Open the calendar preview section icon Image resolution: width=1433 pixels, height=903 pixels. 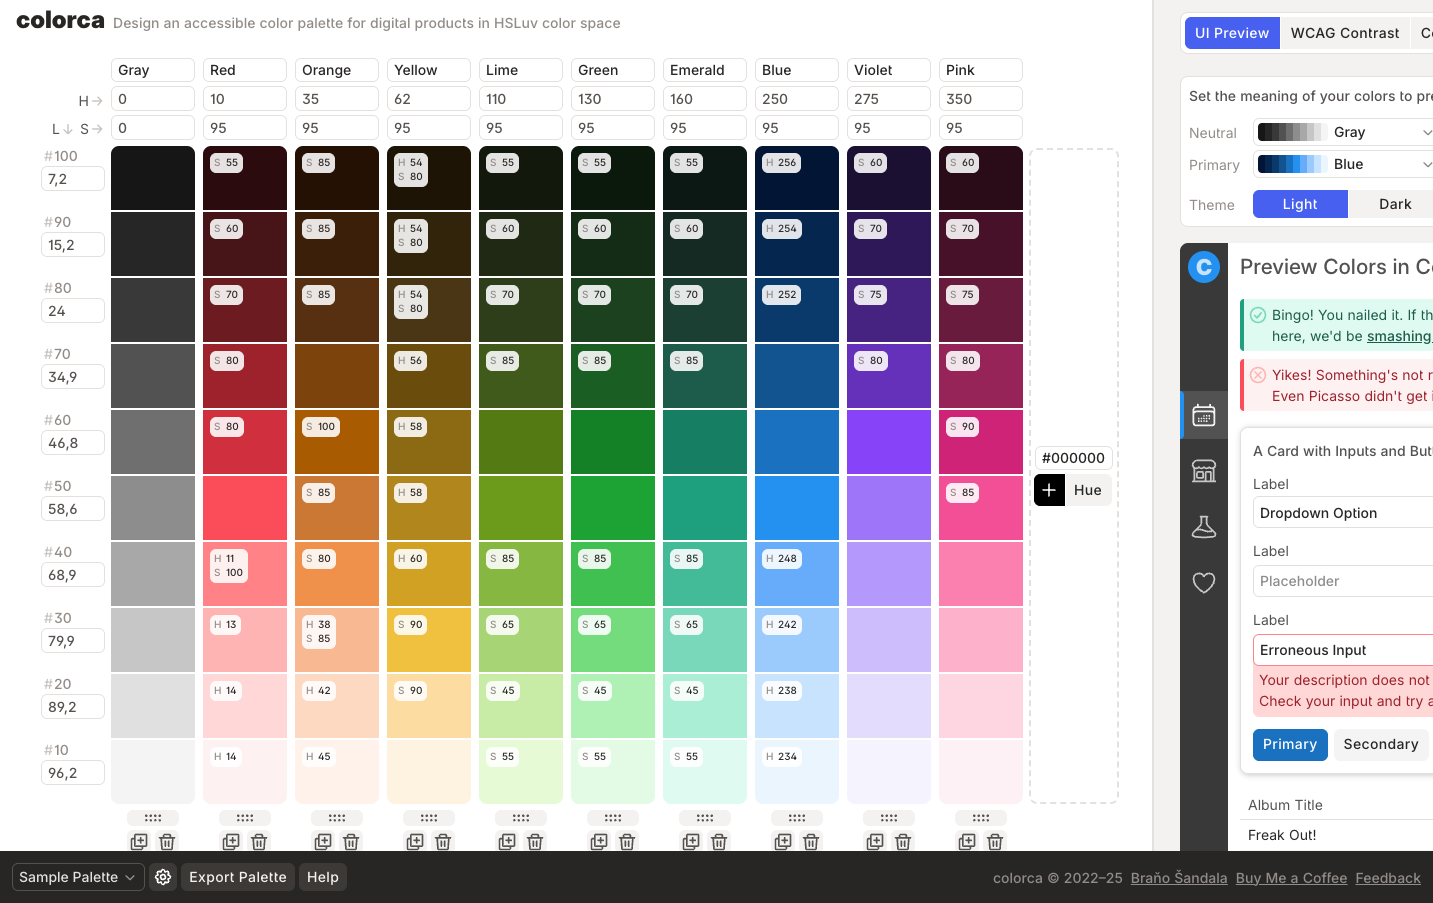1203,414
